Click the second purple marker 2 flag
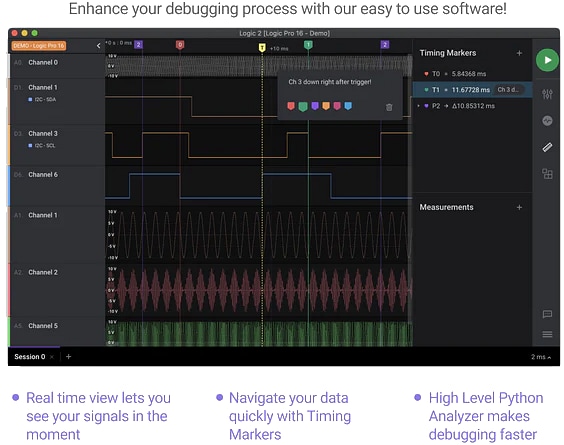This screenshot has width=564, height=445. tap(385, 45)
